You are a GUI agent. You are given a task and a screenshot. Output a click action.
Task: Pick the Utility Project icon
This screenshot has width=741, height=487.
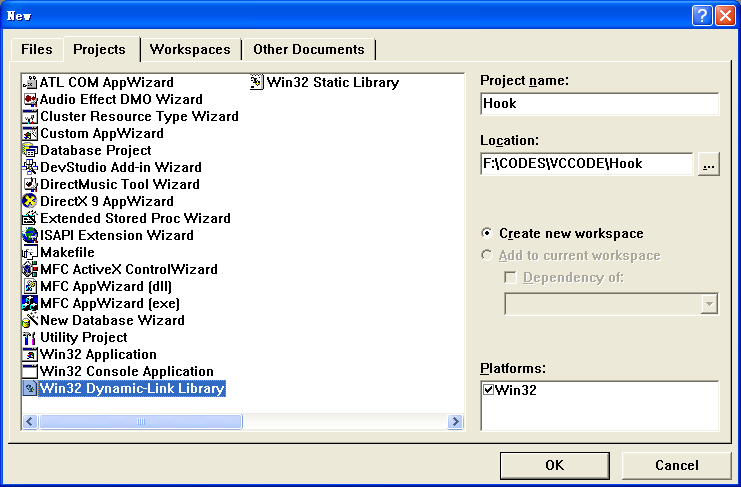(30, 337)
